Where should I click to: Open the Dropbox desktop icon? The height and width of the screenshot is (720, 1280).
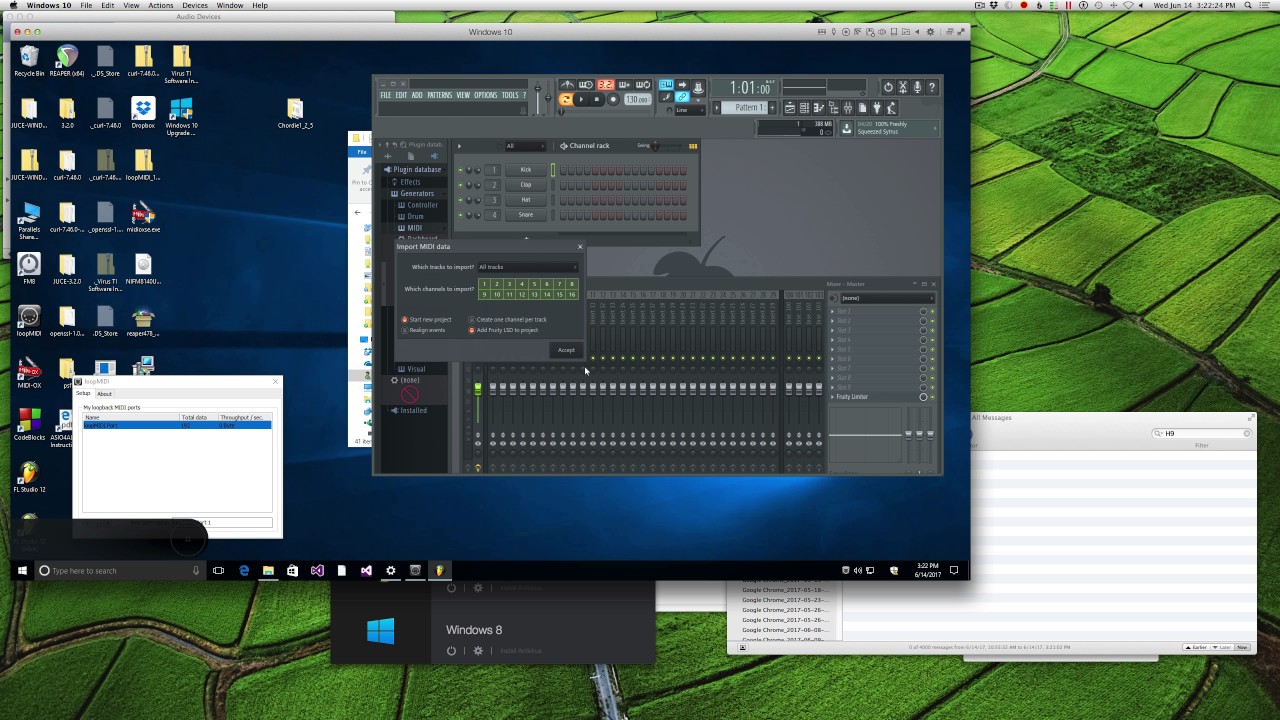point(143,113)
